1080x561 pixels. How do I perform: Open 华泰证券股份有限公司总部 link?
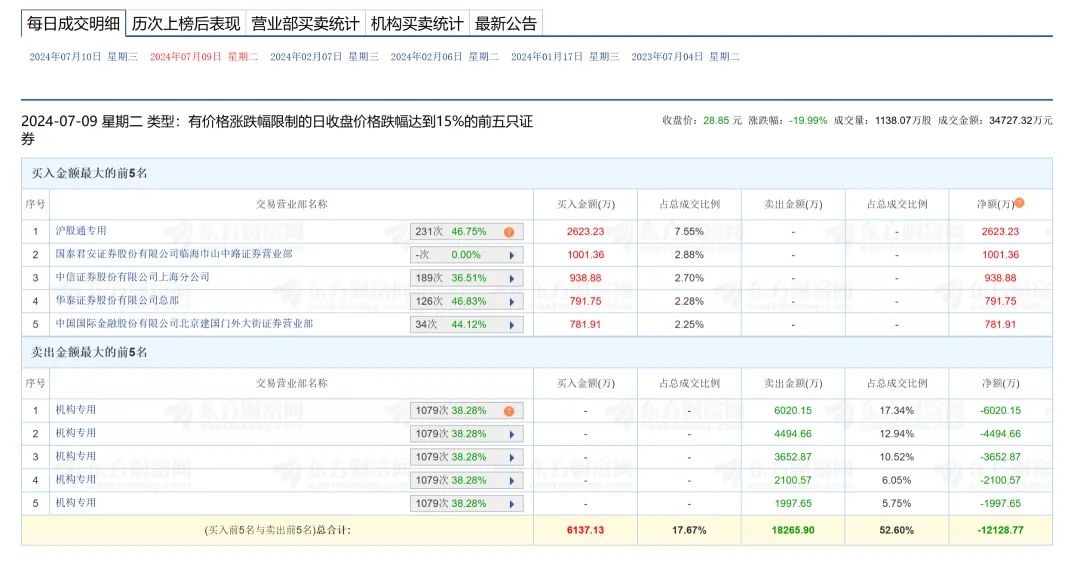pos(117,300)
